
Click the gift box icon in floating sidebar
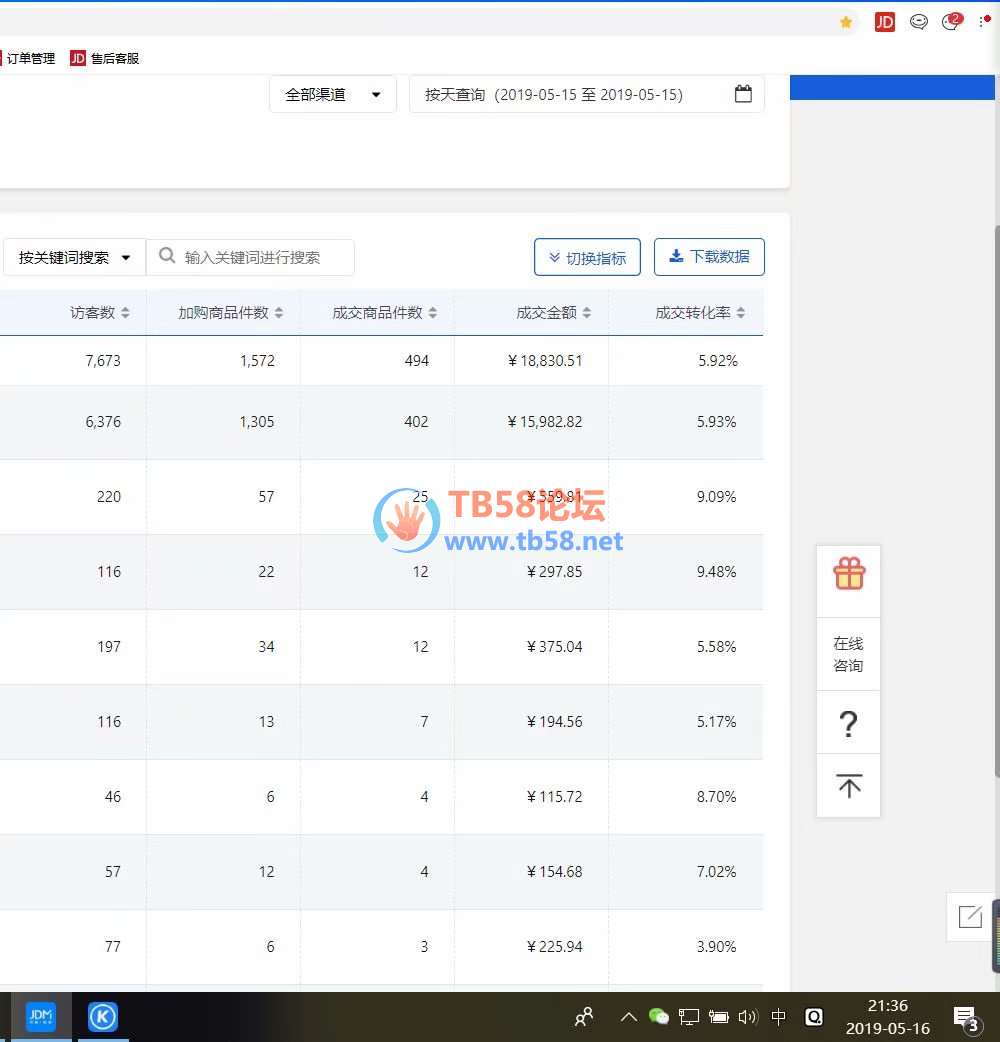[849, 575]
